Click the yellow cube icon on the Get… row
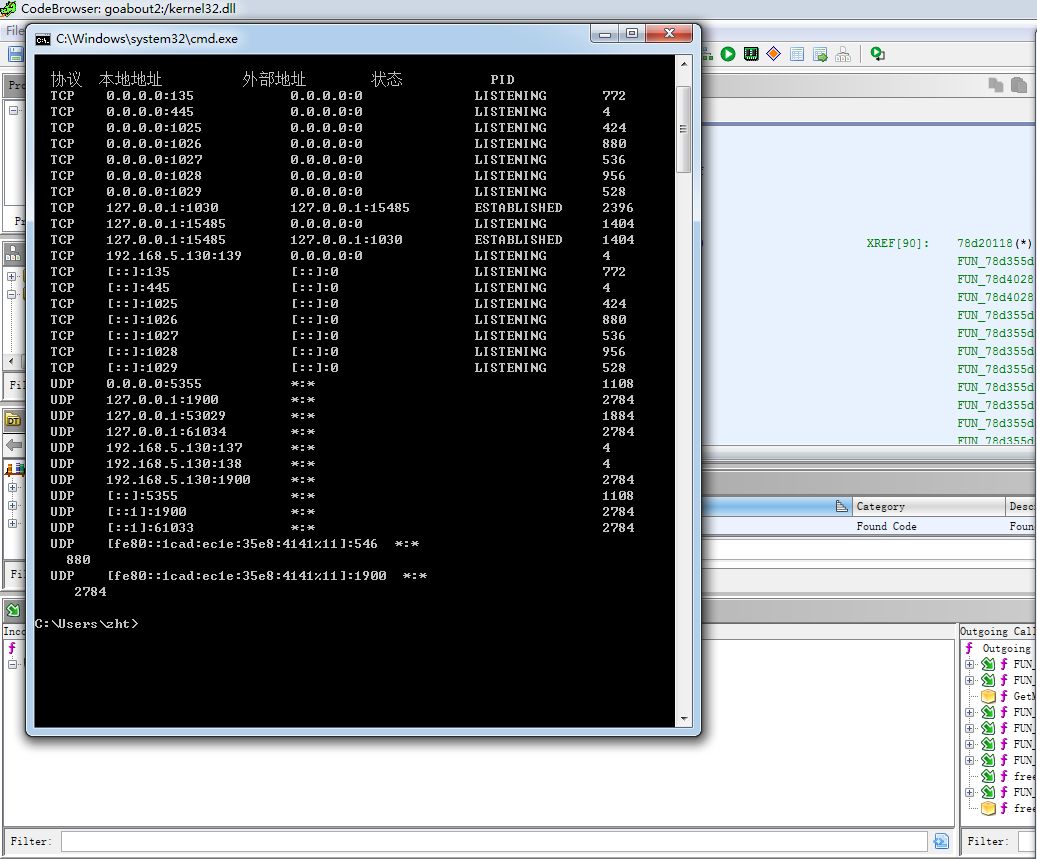 [988, 696]
